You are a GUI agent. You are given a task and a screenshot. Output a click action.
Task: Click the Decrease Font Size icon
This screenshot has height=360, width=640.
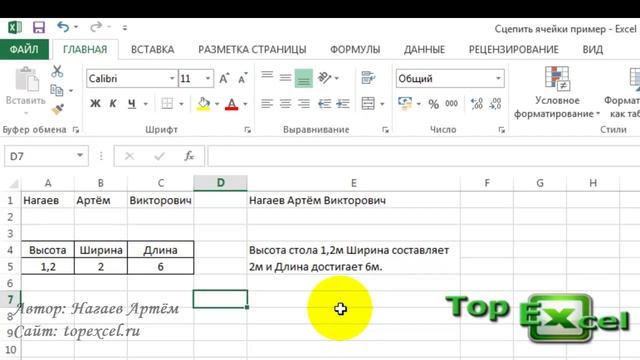[242, 78]
